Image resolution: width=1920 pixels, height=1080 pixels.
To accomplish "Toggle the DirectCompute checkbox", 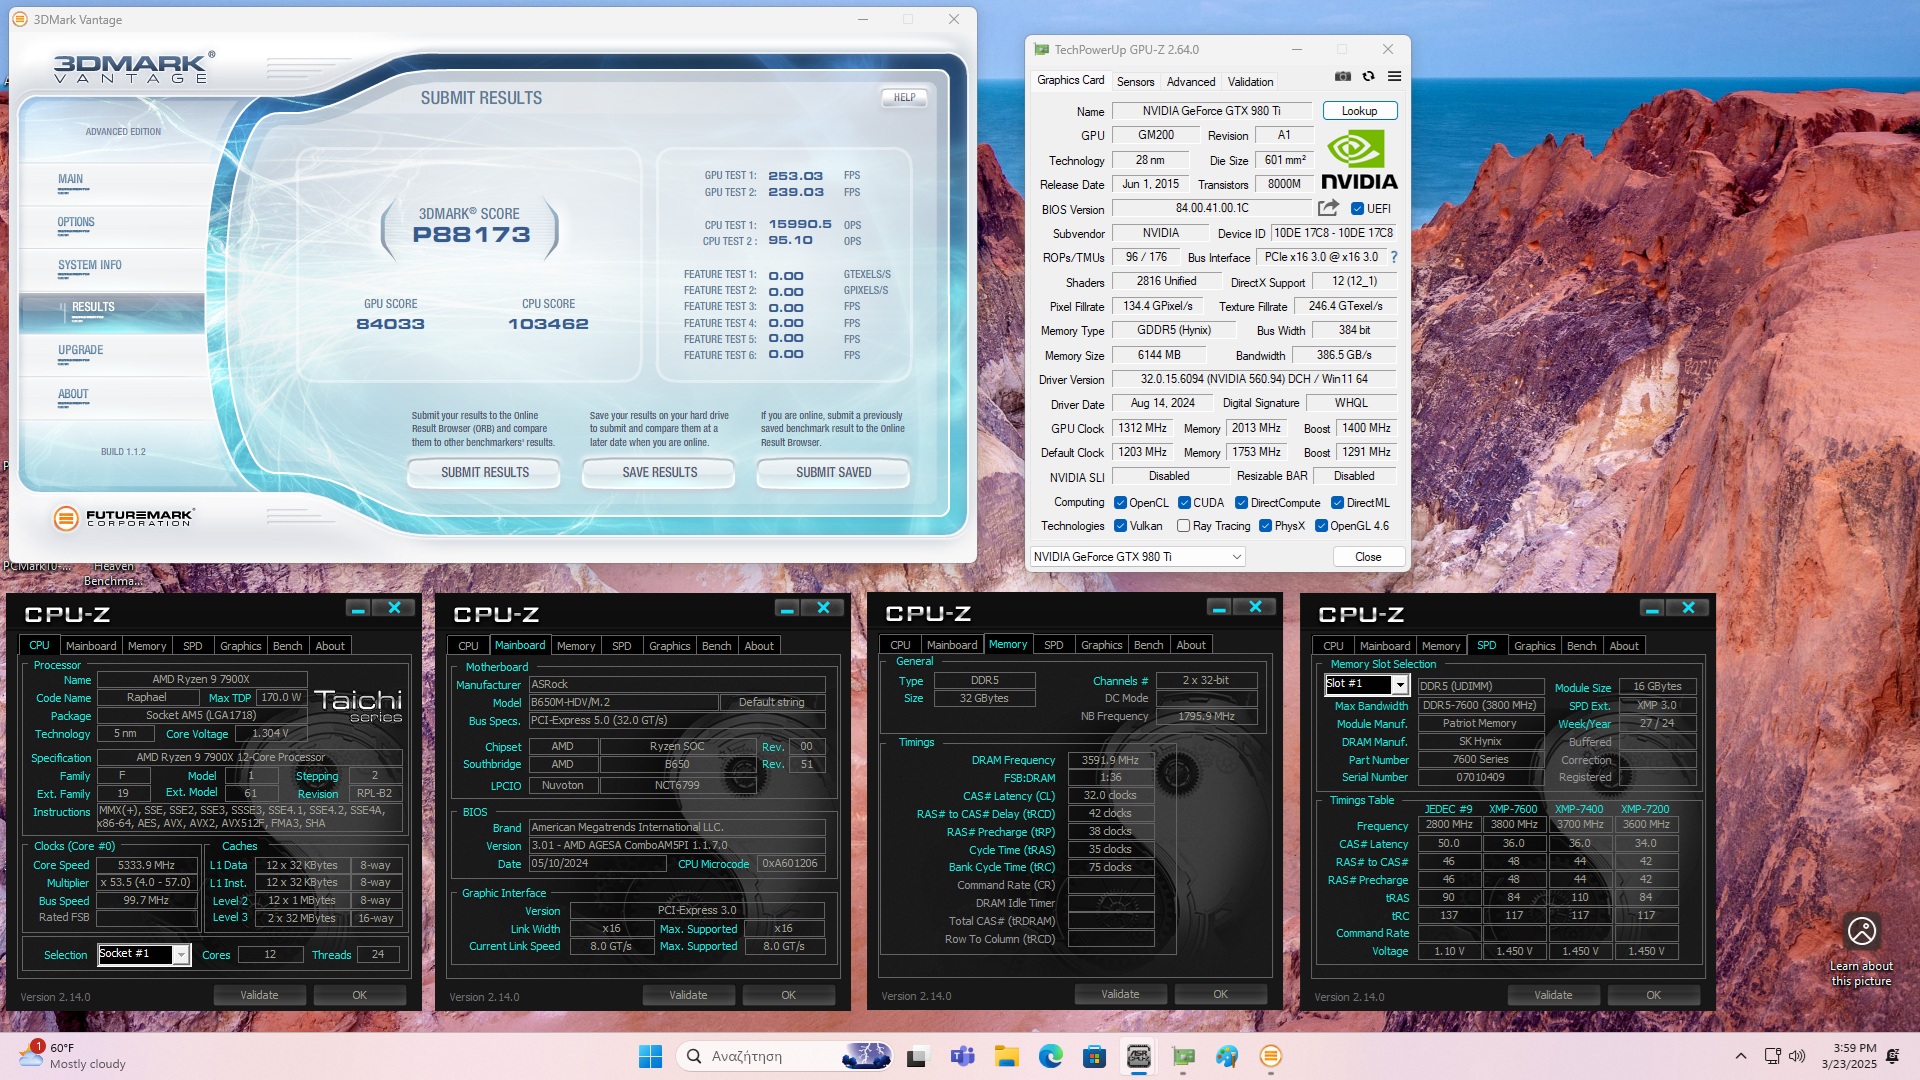I will 1241,503.
